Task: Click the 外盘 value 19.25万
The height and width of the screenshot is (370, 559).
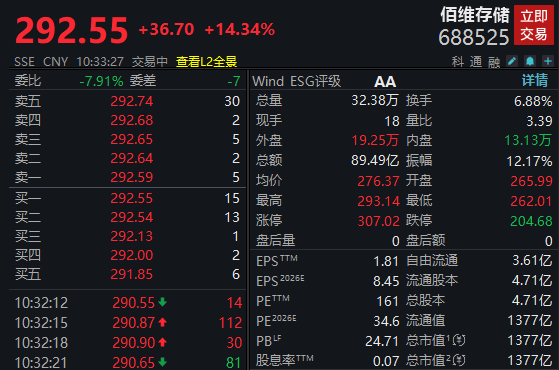Action: click(375, 140)
